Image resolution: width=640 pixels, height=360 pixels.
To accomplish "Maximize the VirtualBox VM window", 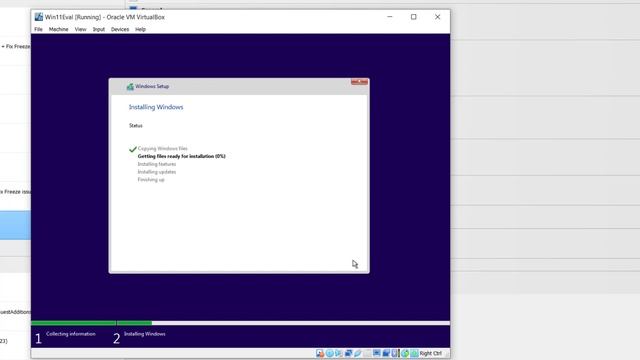I will 413,17.
